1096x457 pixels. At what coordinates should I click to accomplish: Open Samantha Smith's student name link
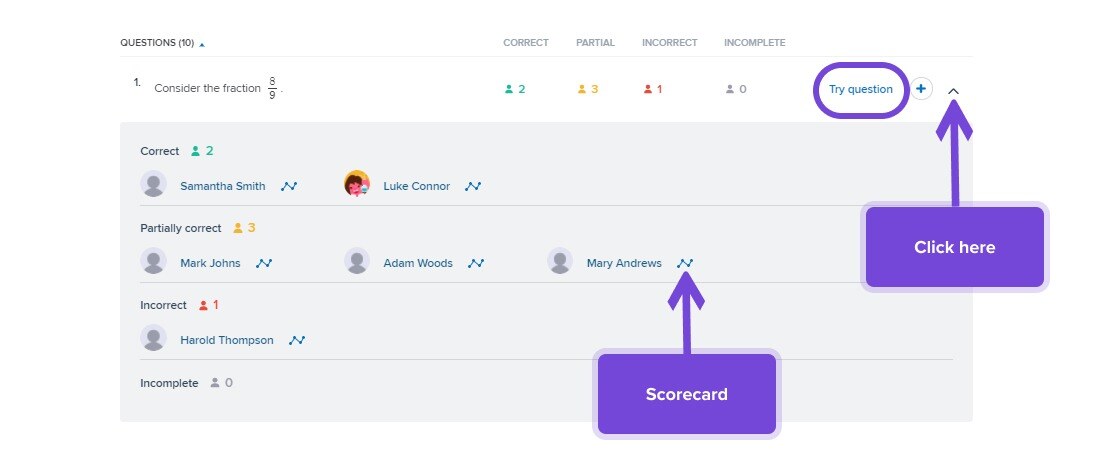pos(223,187)
